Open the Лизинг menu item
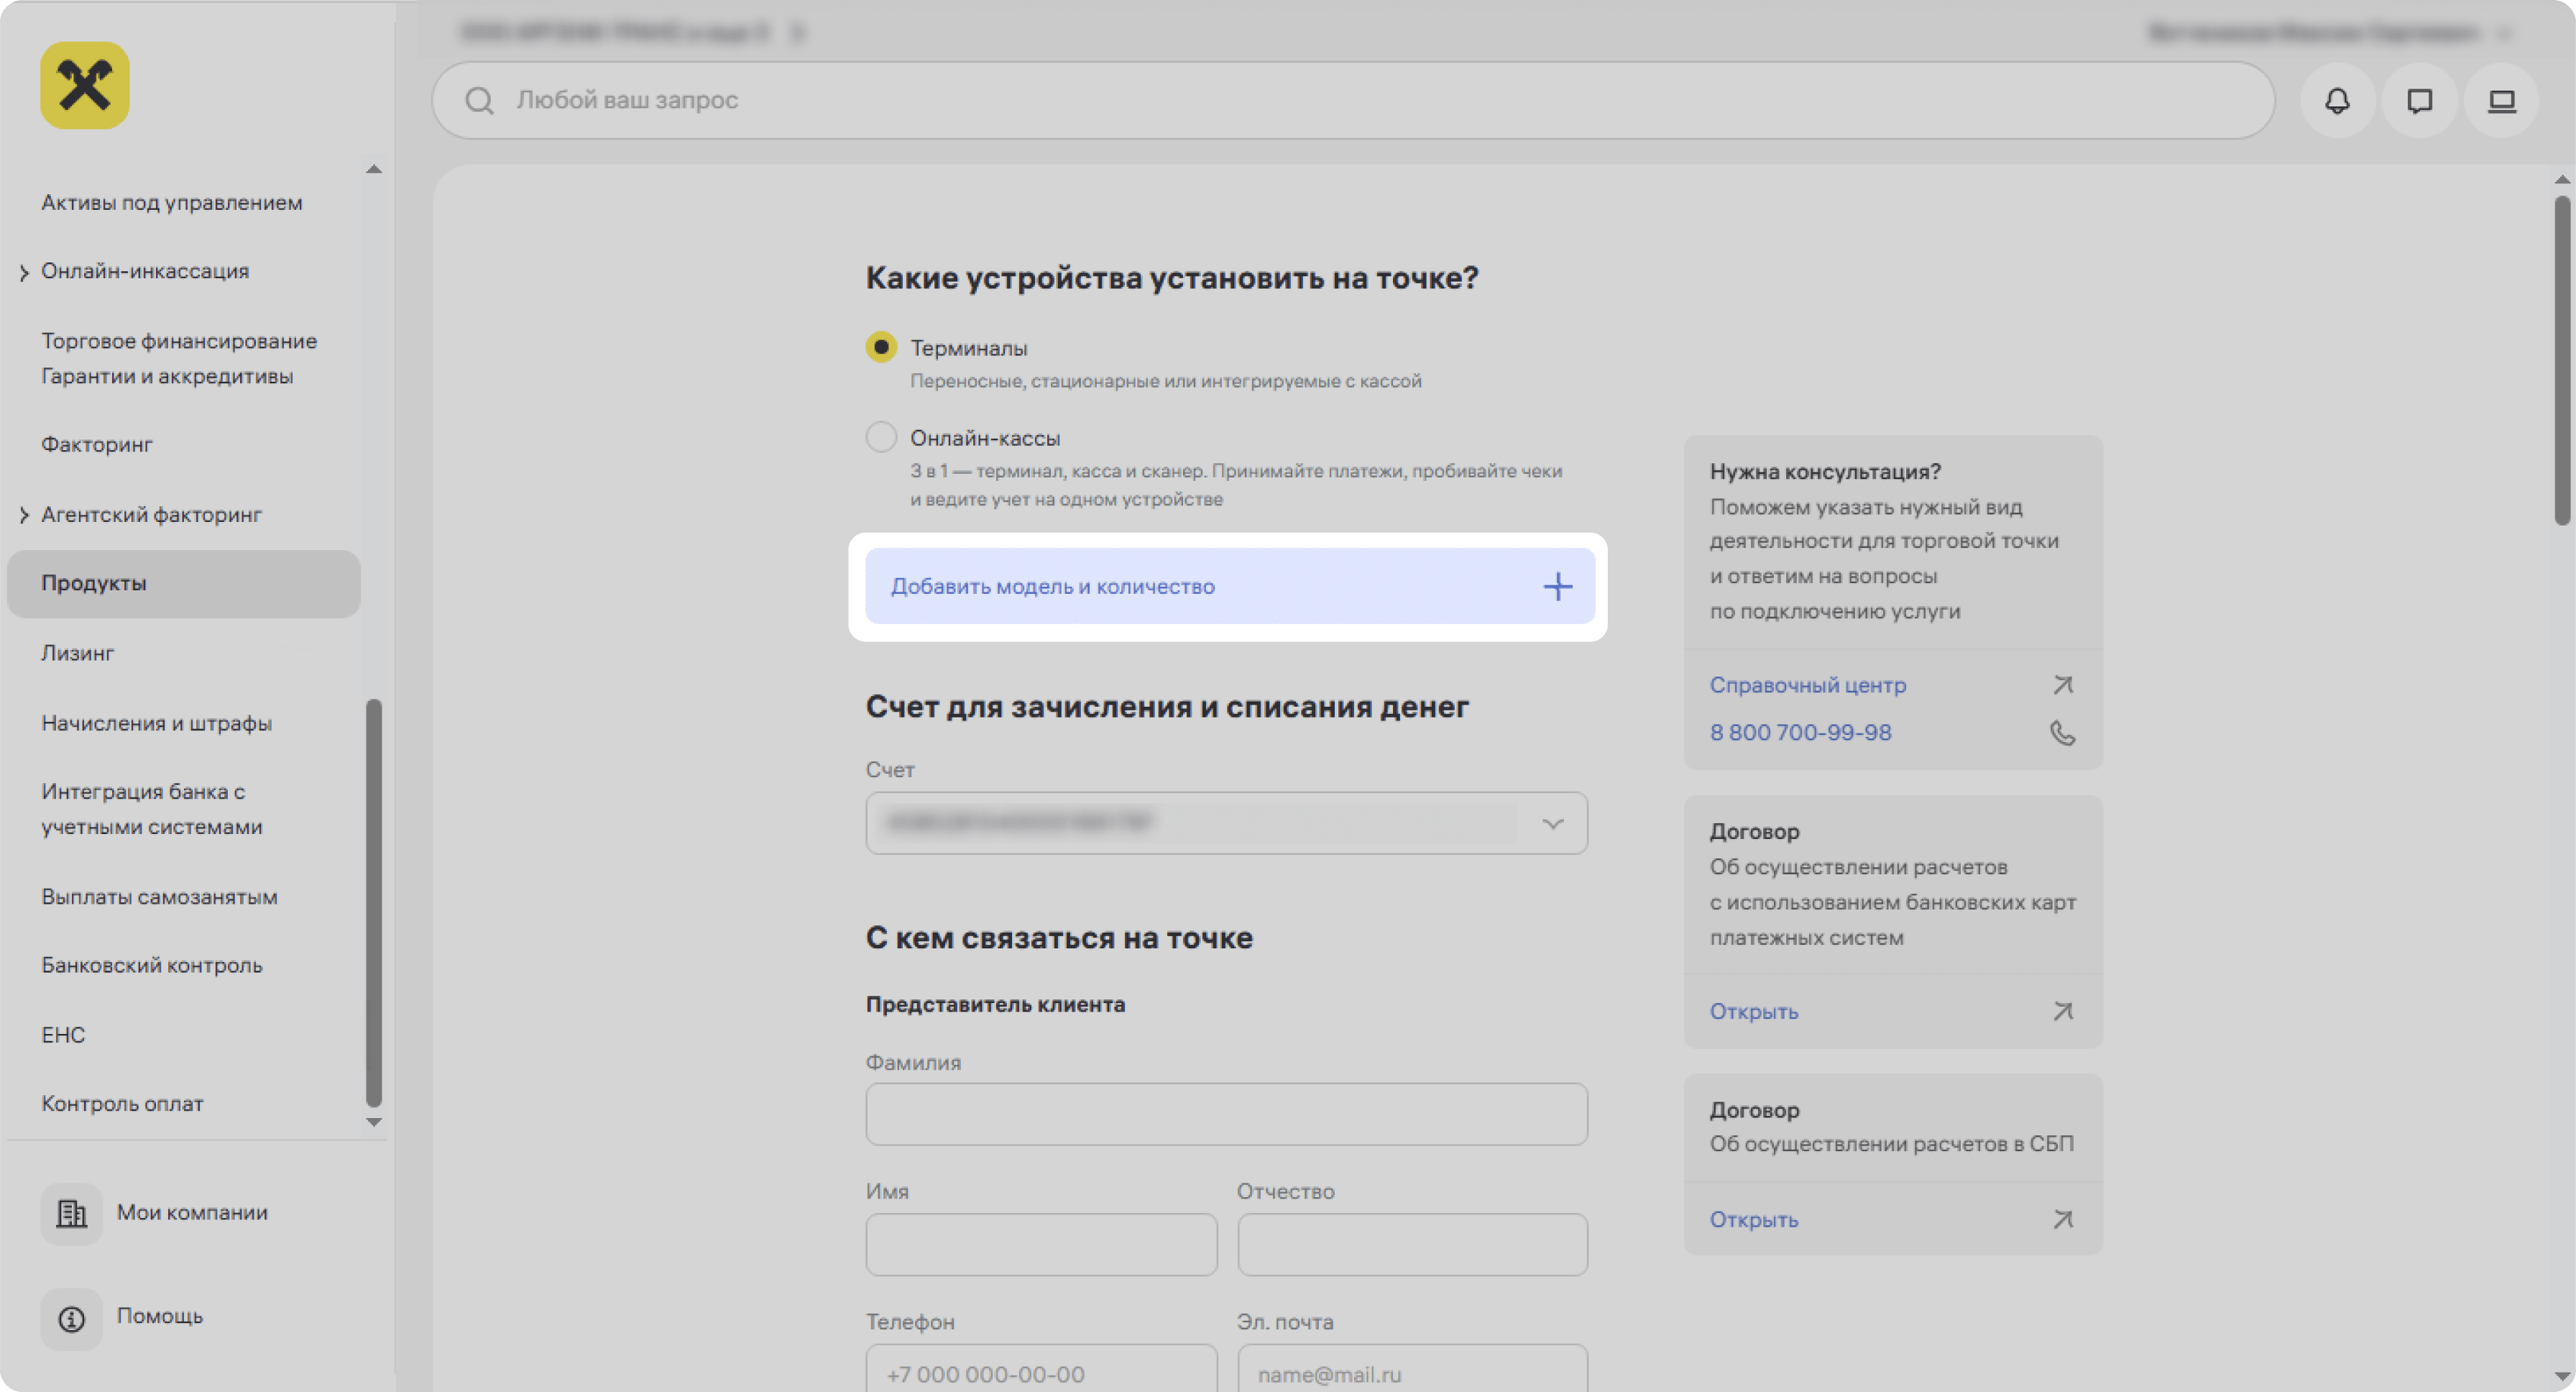 click(x=78, y=653)
